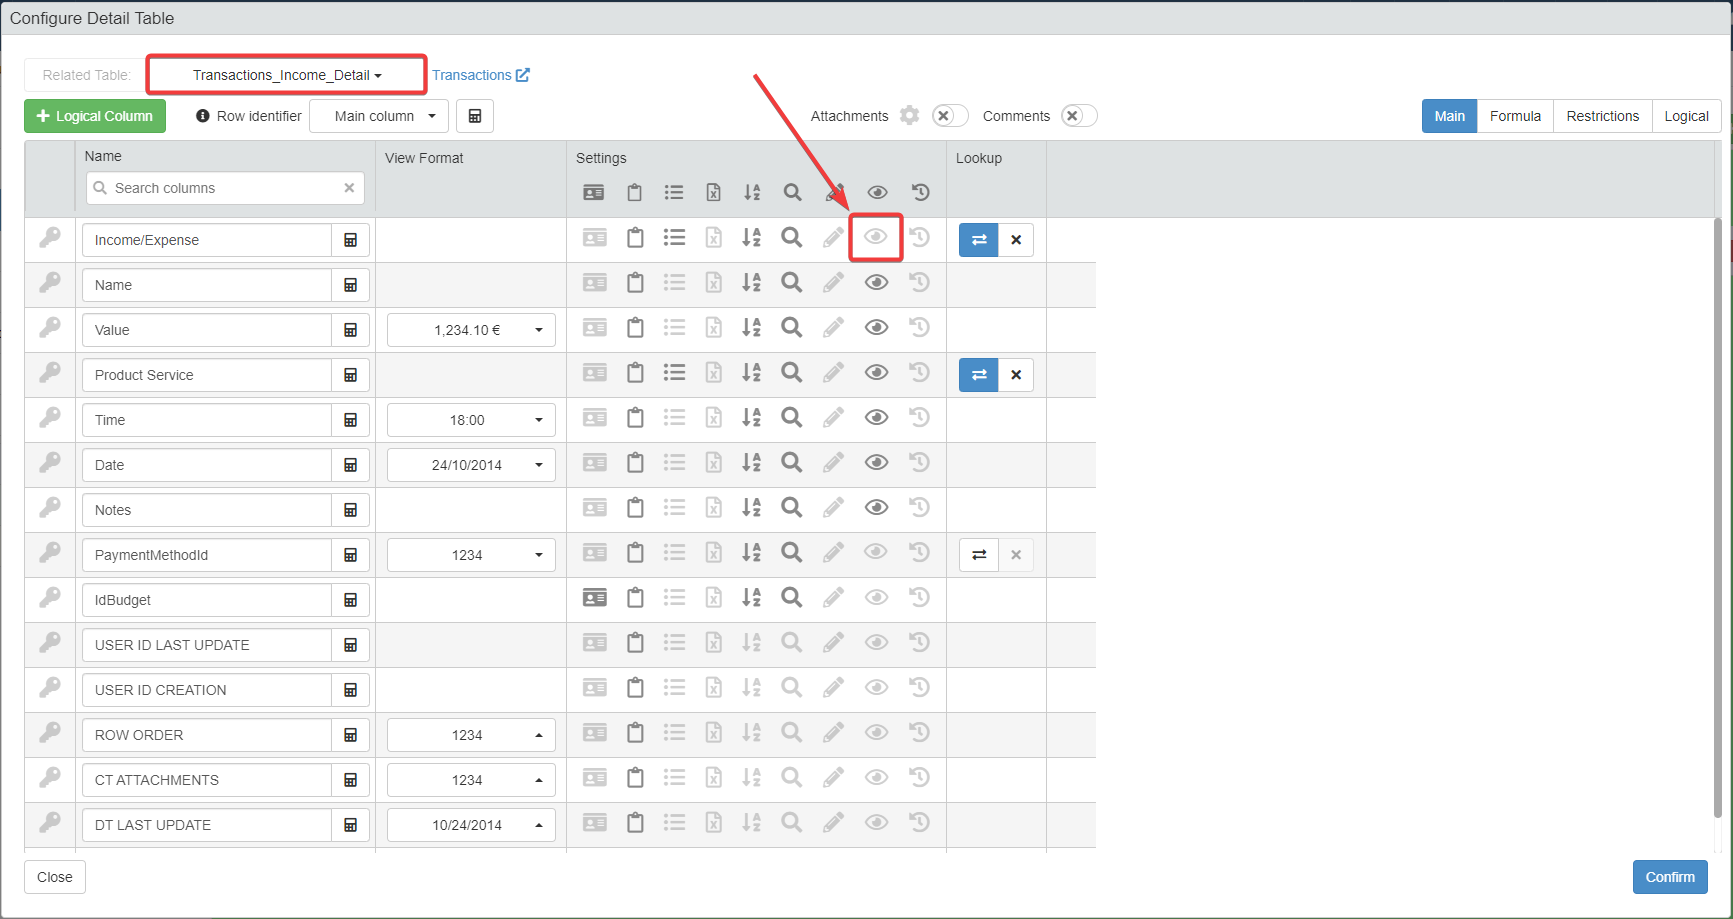
Task: Click the list icon in Income/Expense row
Action: [674, 238]
